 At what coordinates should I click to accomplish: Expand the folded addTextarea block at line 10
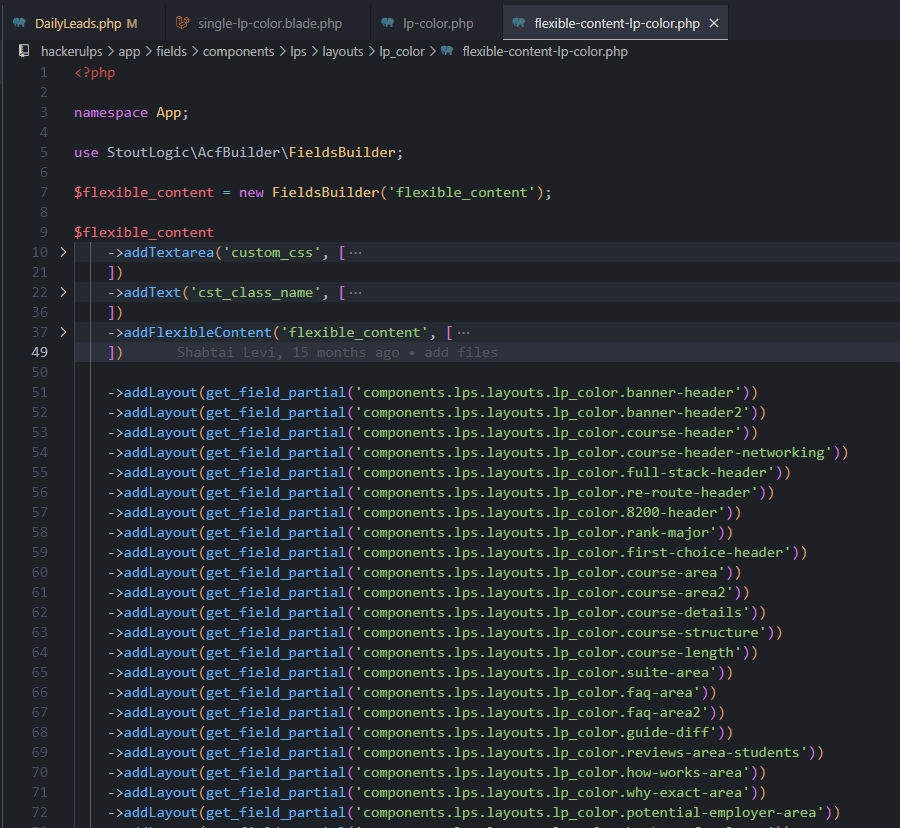click(x=63, y=252)
